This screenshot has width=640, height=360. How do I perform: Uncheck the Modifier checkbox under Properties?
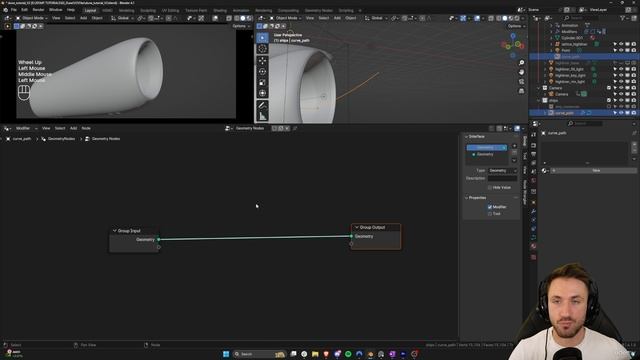coord(490,207)
